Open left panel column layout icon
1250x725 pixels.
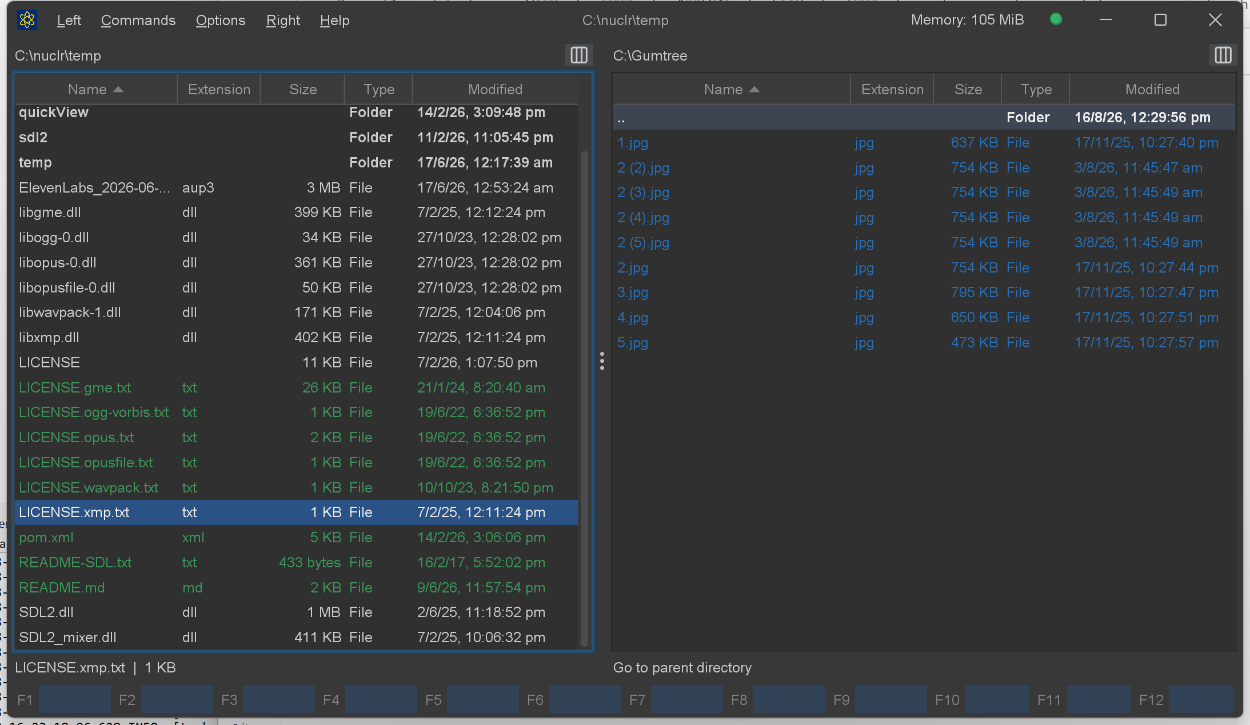(579, 55)
